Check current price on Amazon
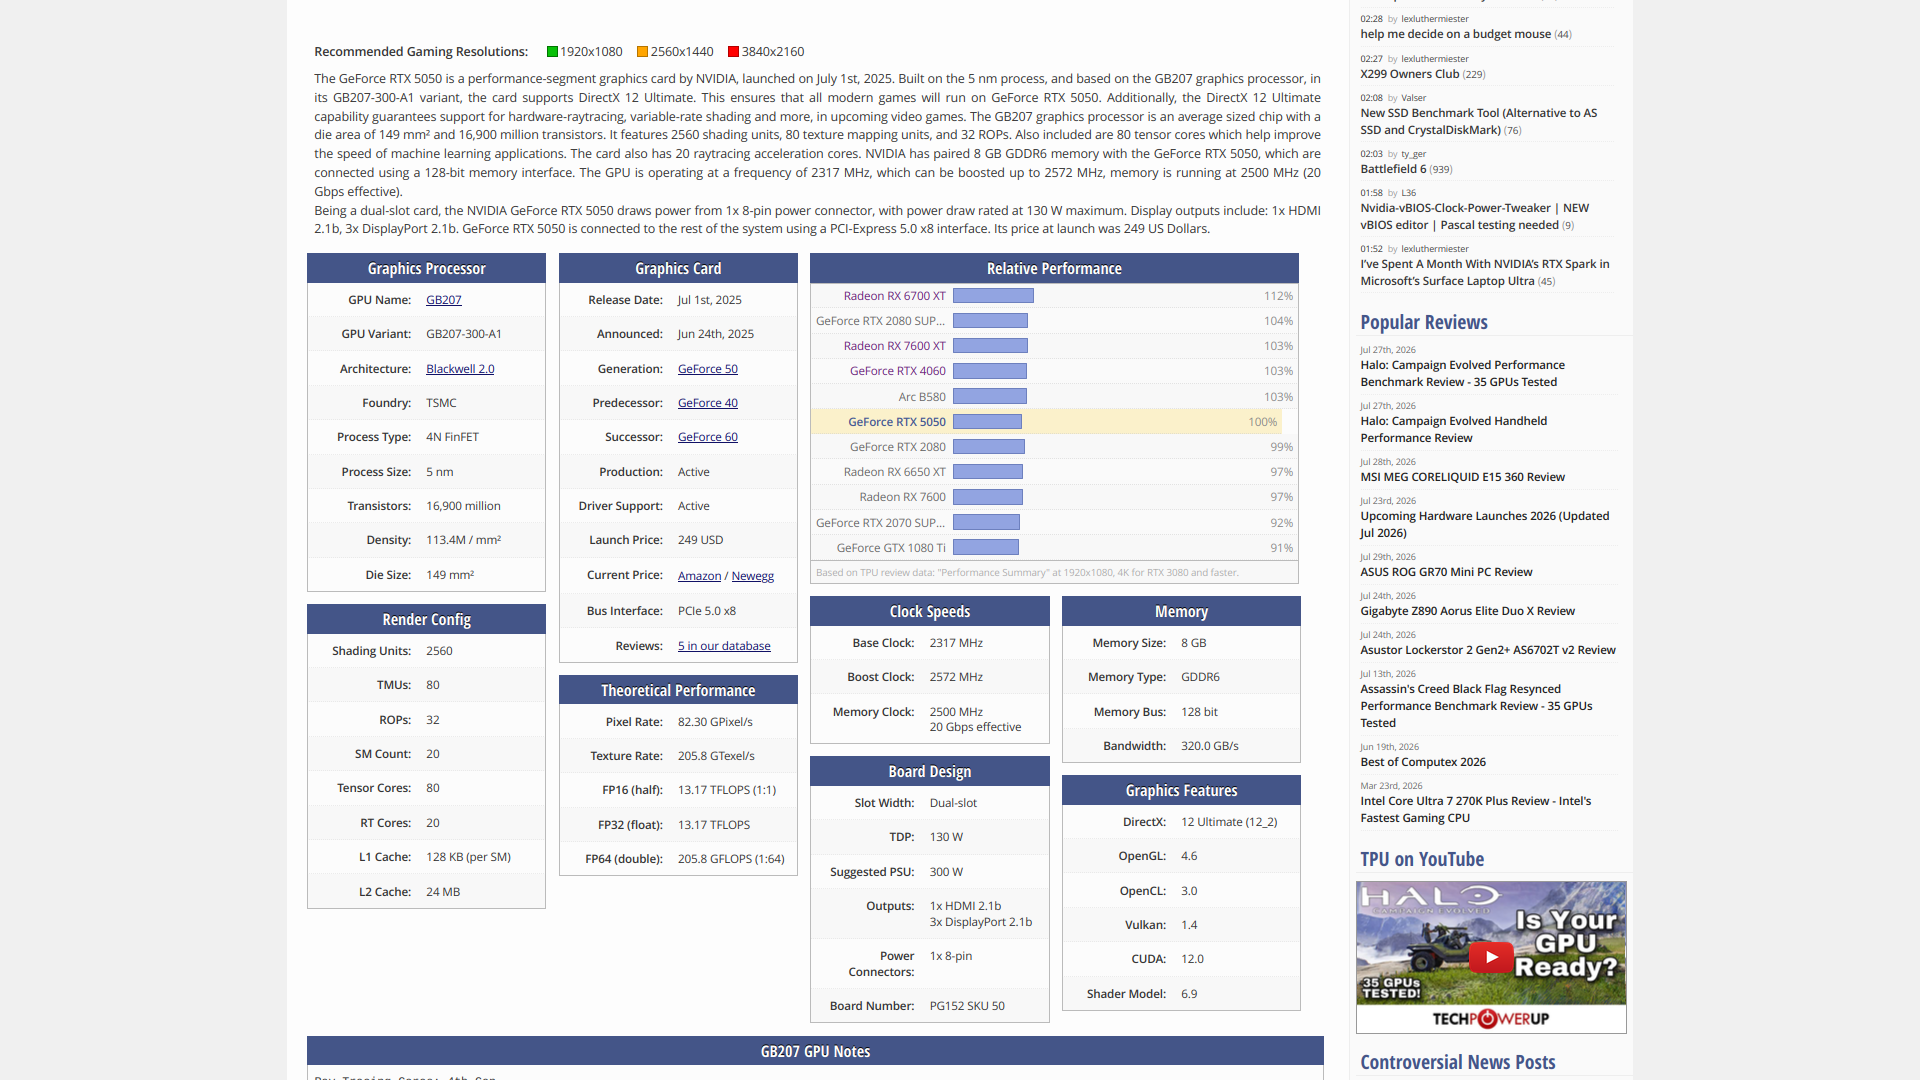The height and width of the screenshot is (1080, 1920). tap(699, 576)
